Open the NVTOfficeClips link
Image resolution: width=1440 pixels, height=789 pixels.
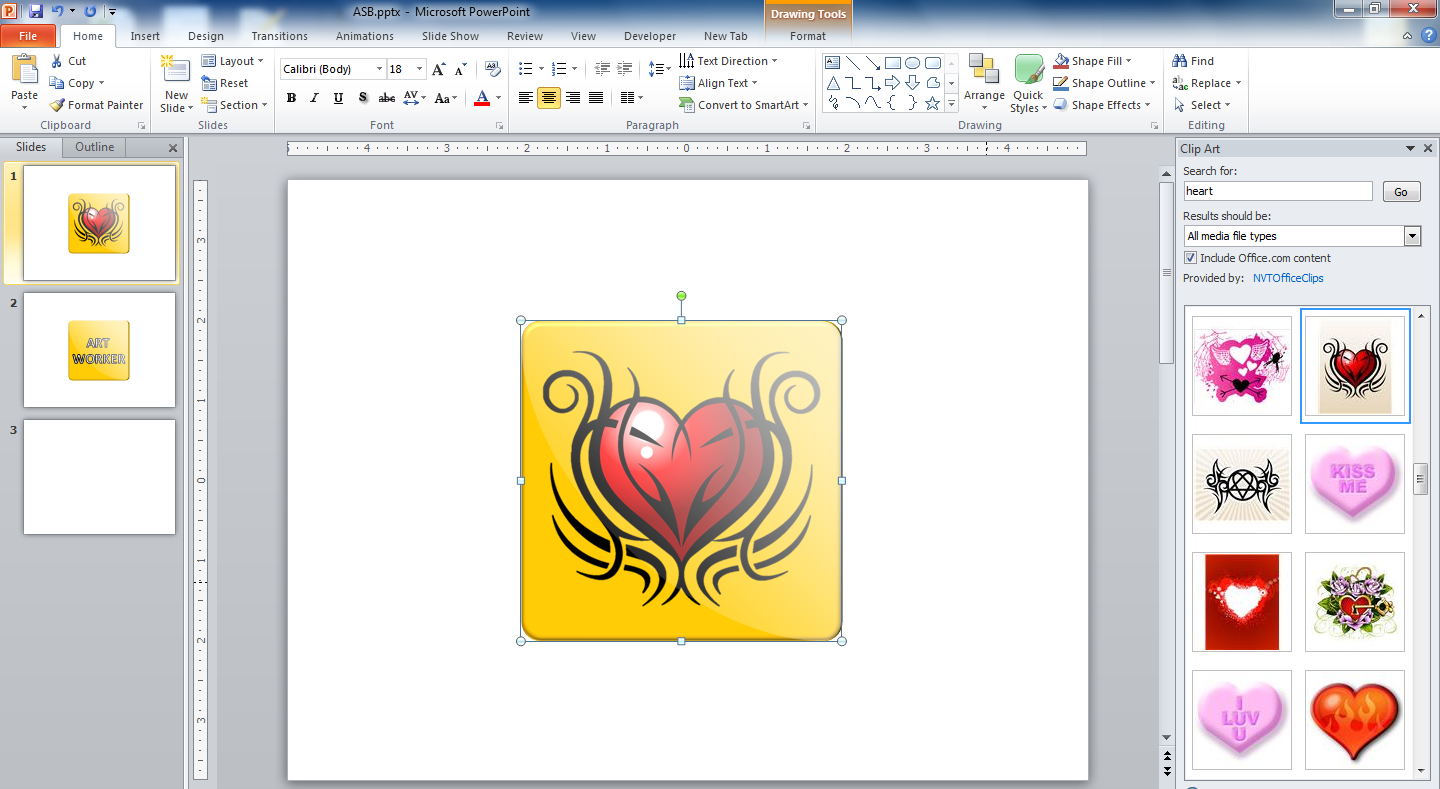click(1288, 278)
